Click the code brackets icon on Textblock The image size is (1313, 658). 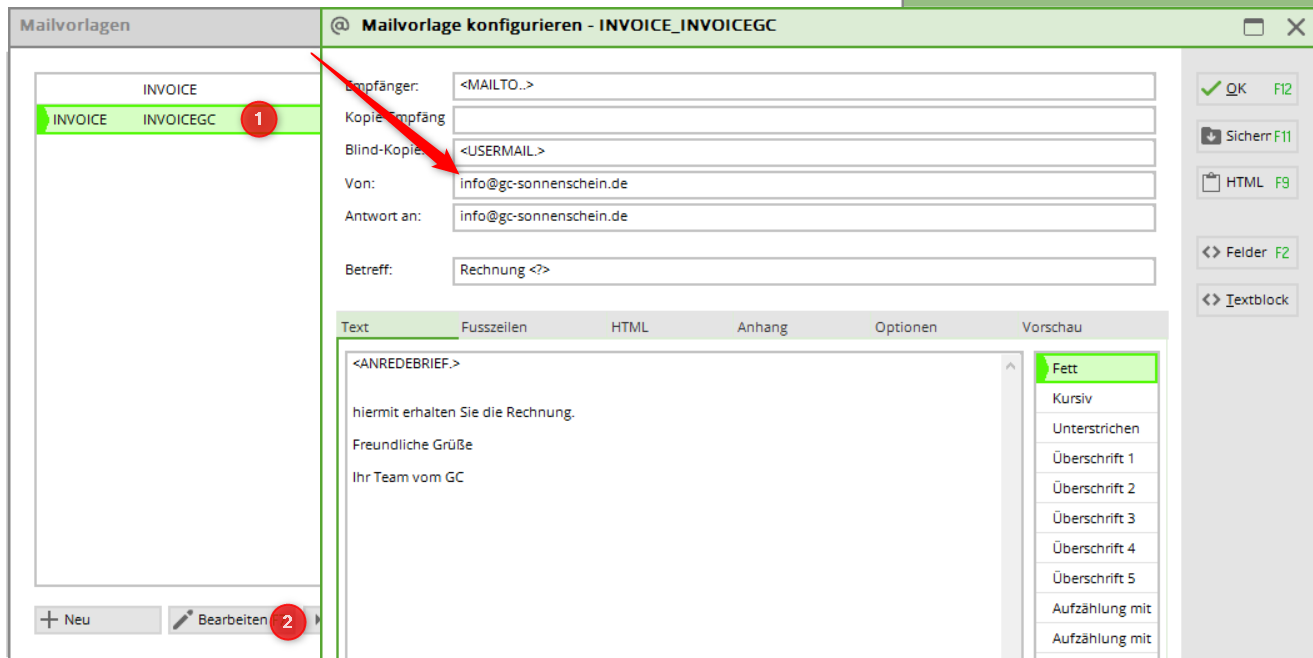[1211, 300]
